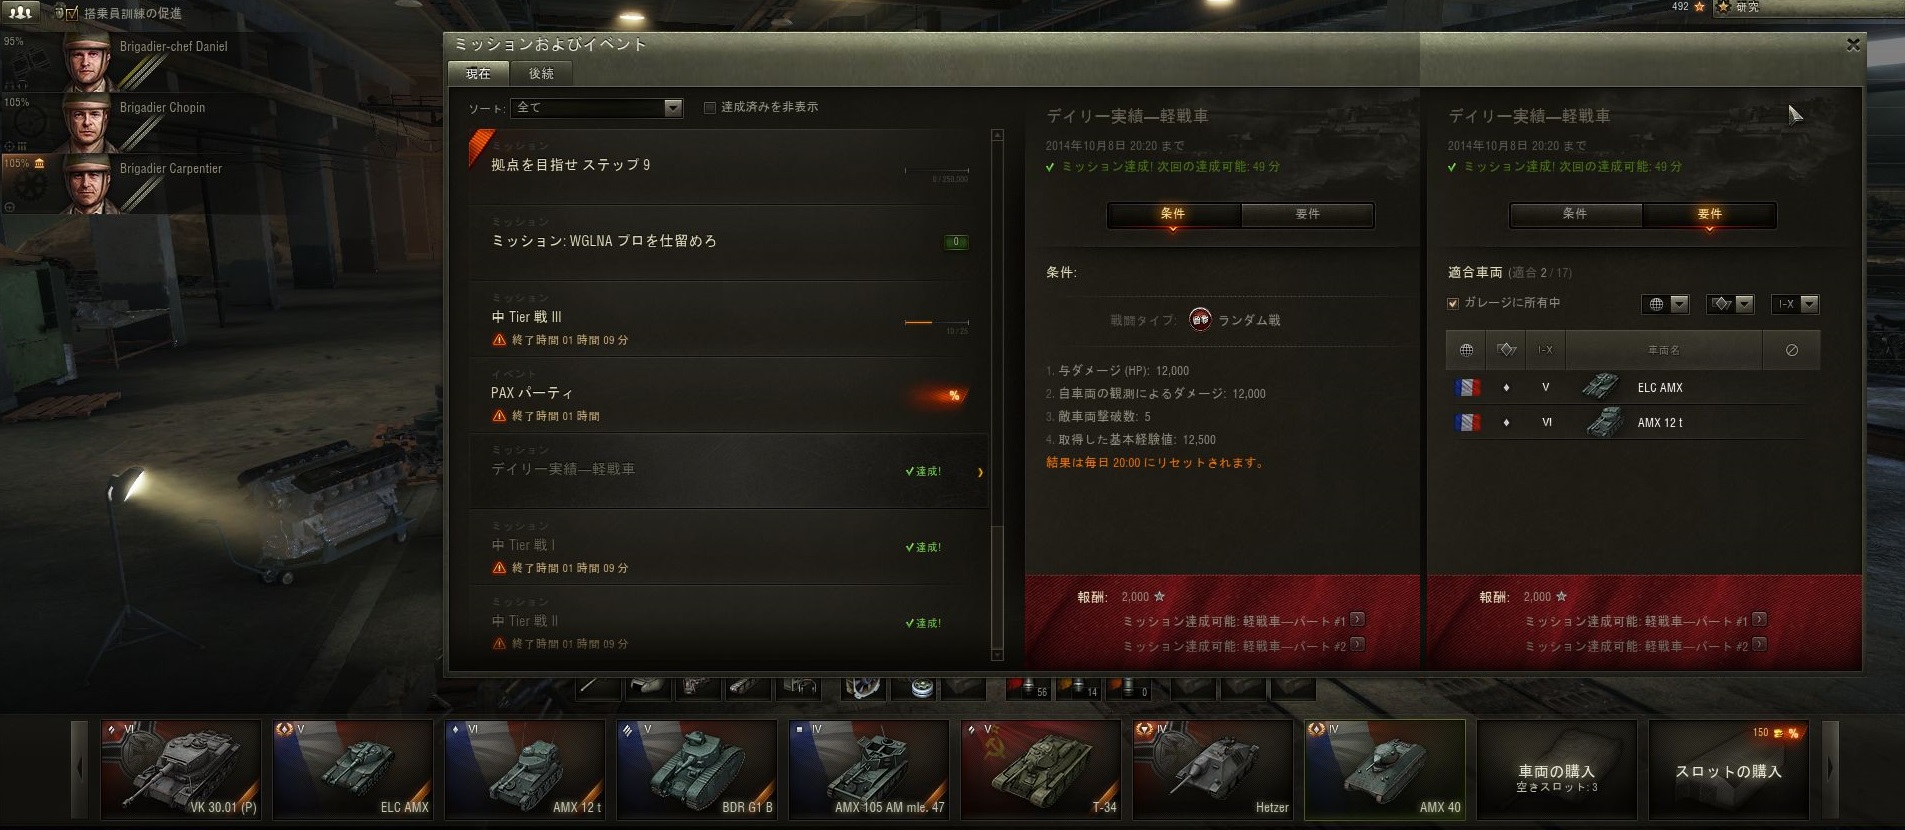1905x830 pixels.
Task: Click the platoon icon at top left
Action: [x=20, y=12]
